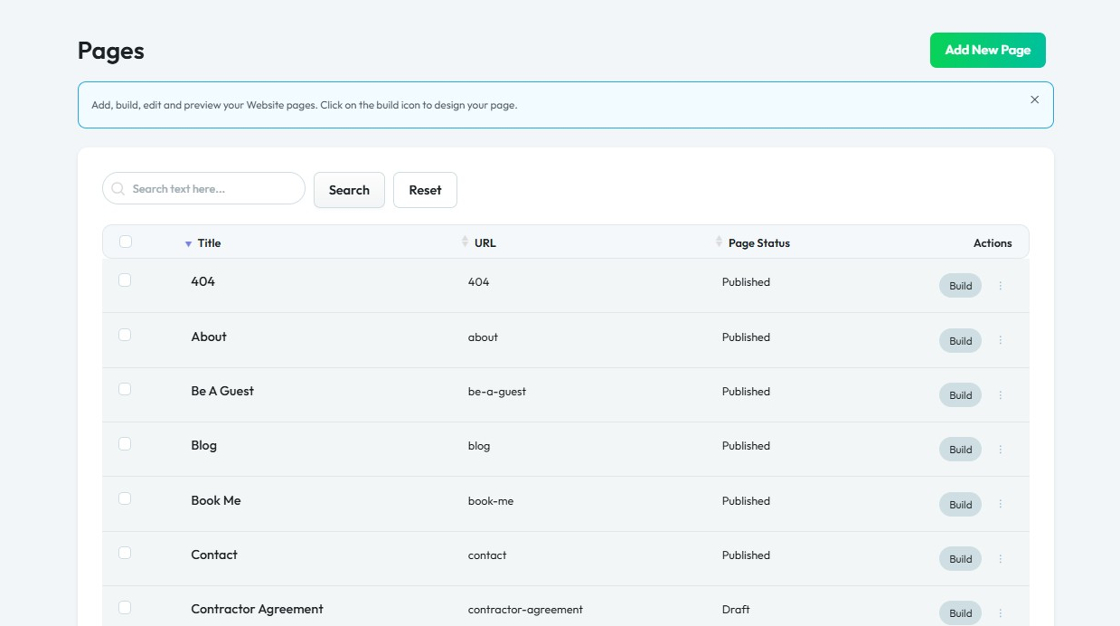This screenshot has width=1120, height=626.
Task: Click the magnifier icon in search box
Action: 119,189
